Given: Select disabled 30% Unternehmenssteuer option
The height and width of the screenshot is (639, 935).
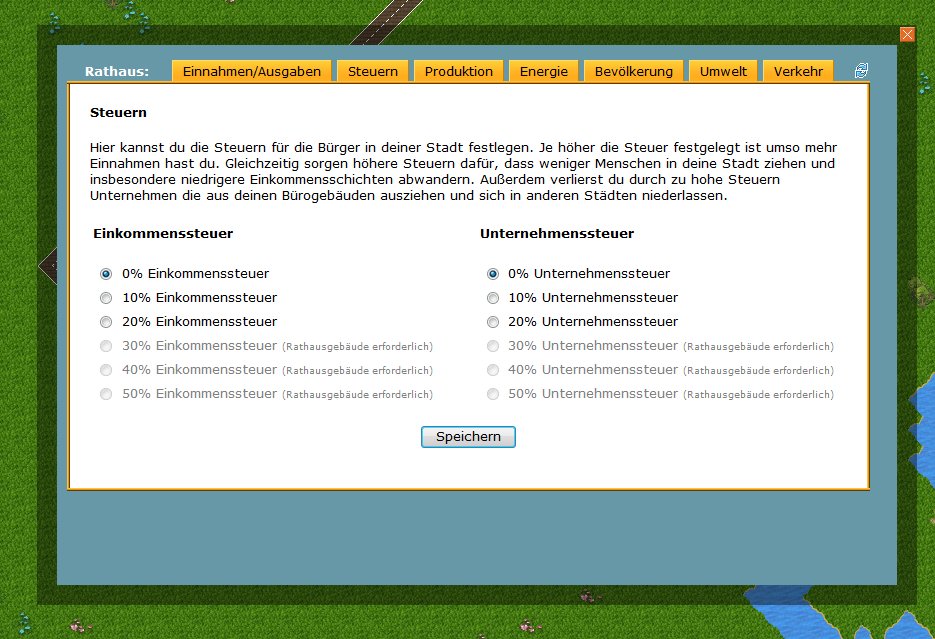Looking at the screenshot, I should coord(493,346).
